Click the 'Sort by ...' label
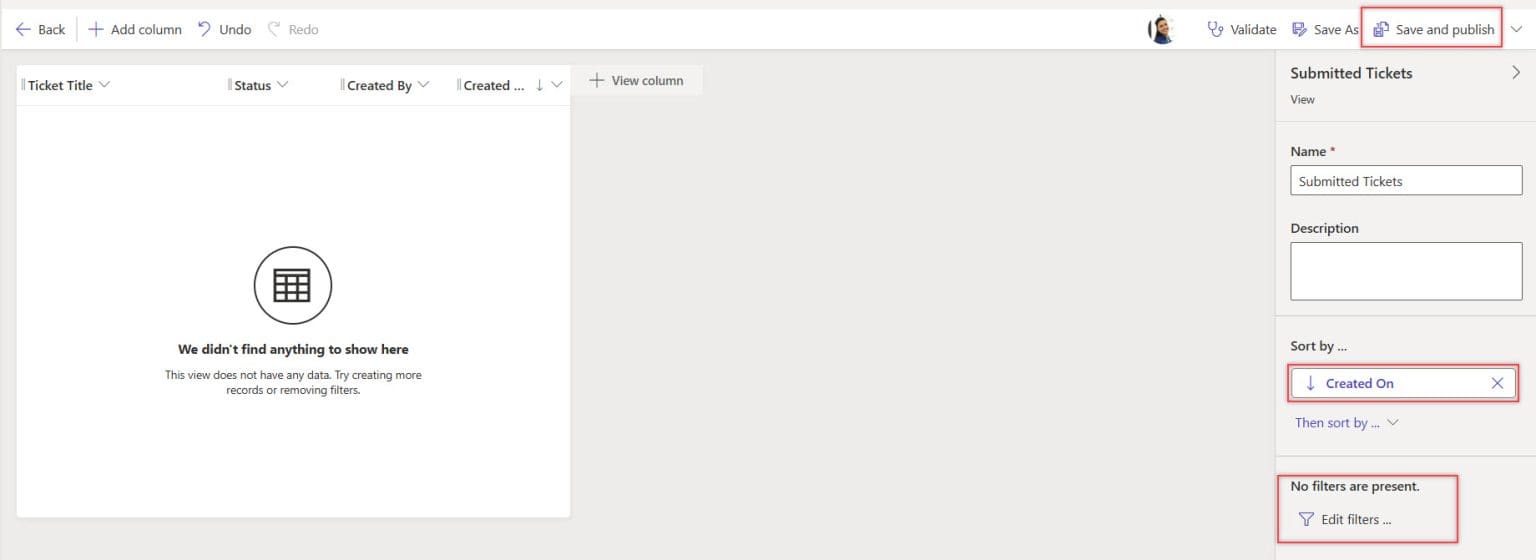The height and width of the screenshot is (560, 1536). point(1318,346)
